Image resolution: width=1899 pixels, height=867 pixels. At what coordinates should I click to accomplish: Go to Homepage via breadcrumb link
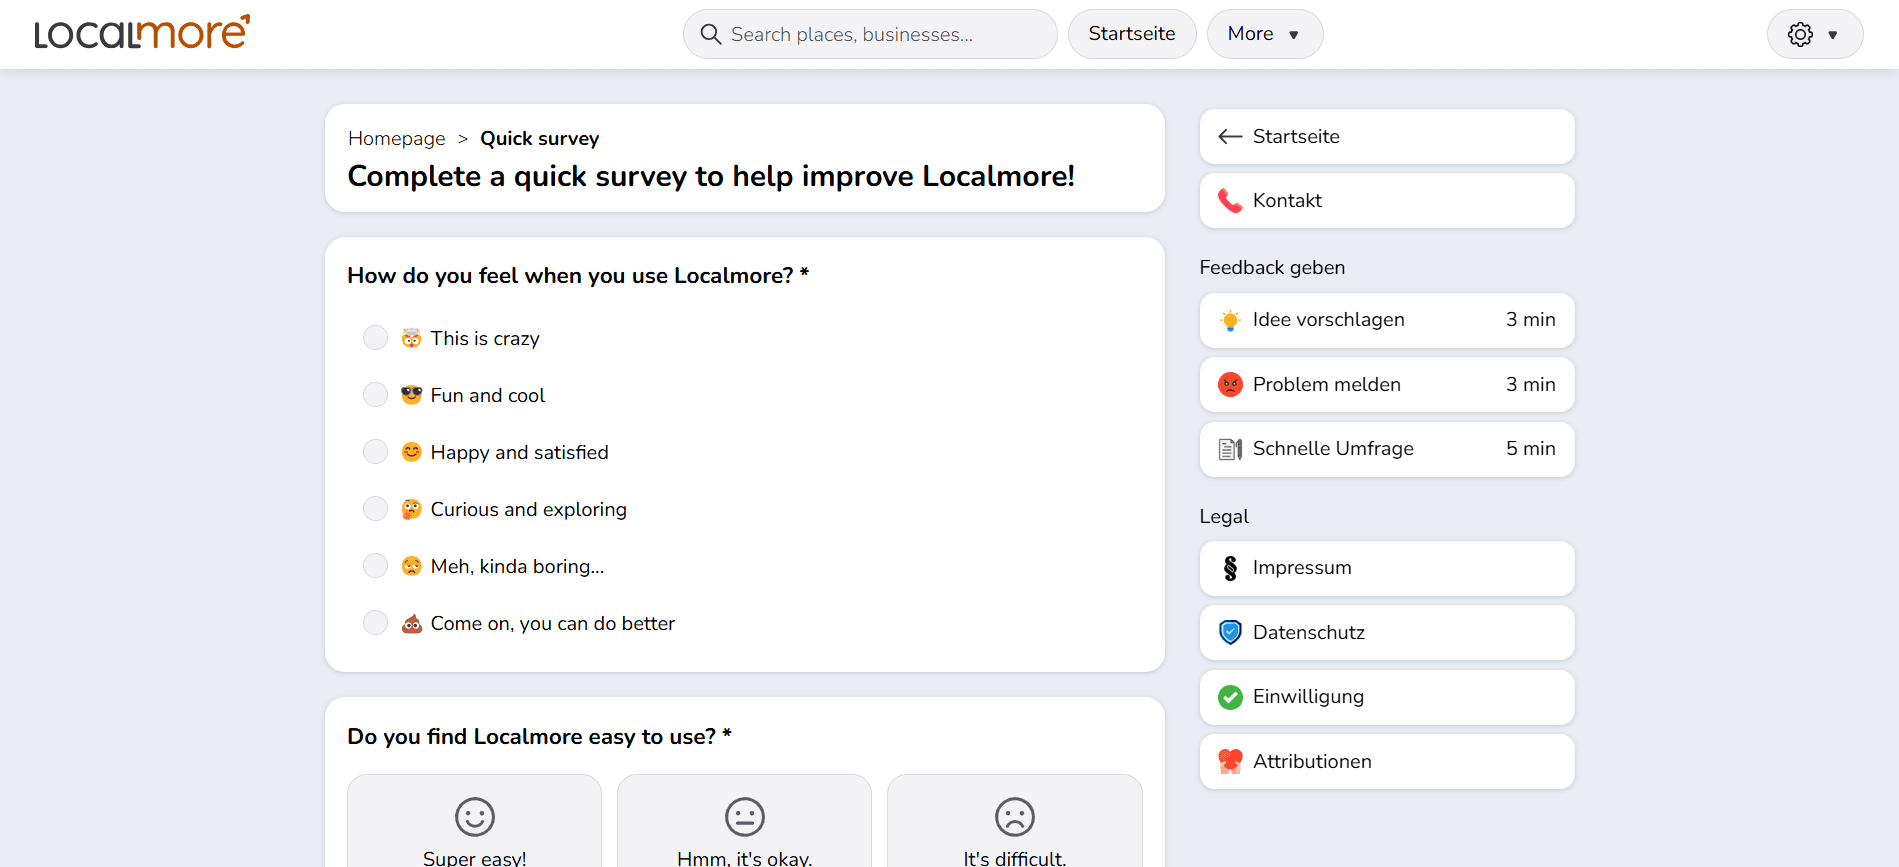point(396,139)
